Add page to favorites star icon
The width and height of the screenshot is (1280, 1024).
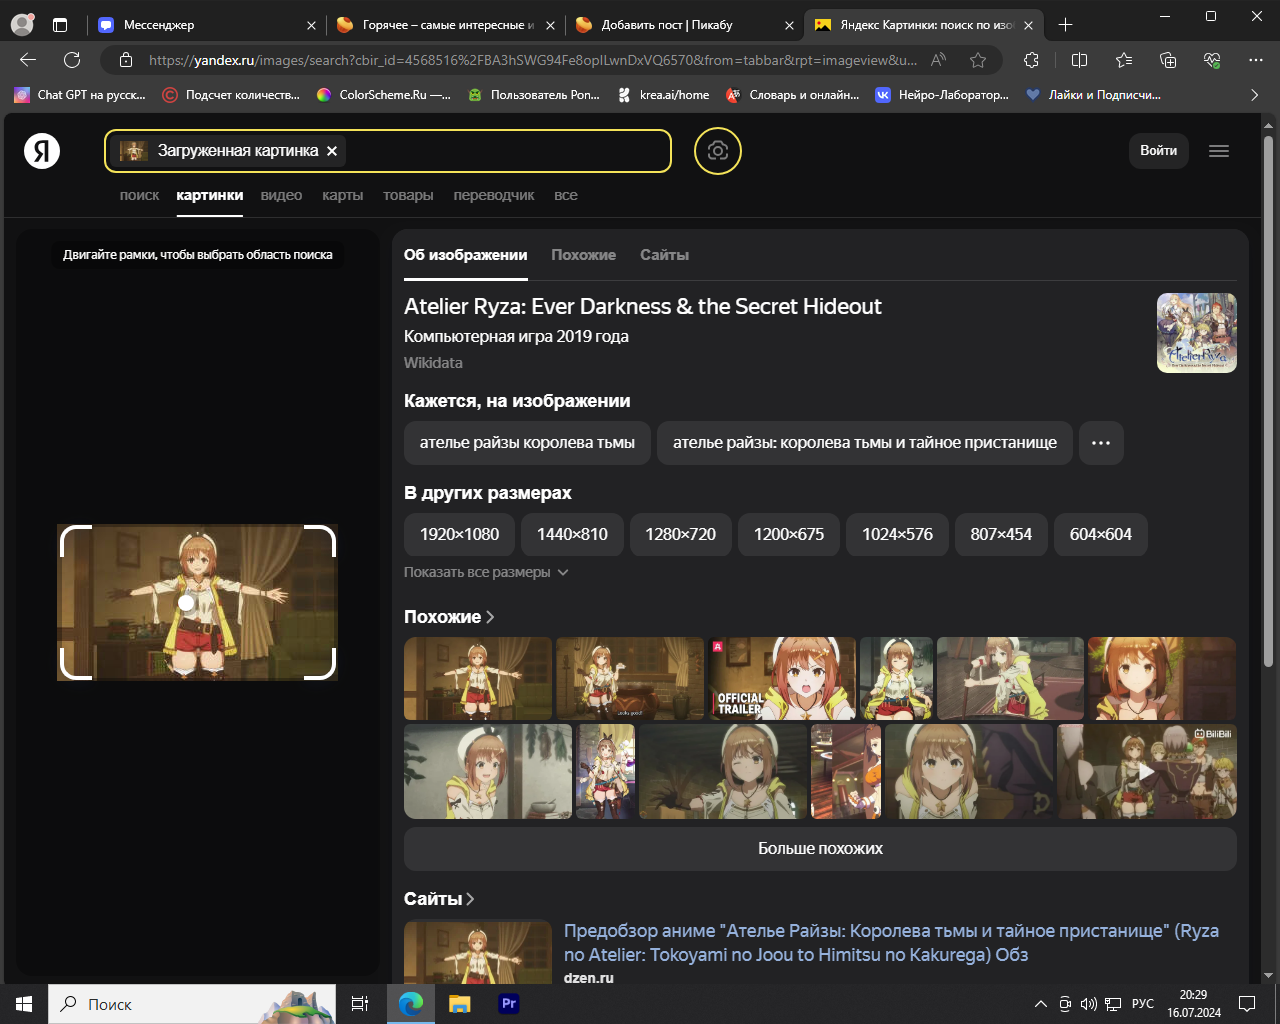978,60
